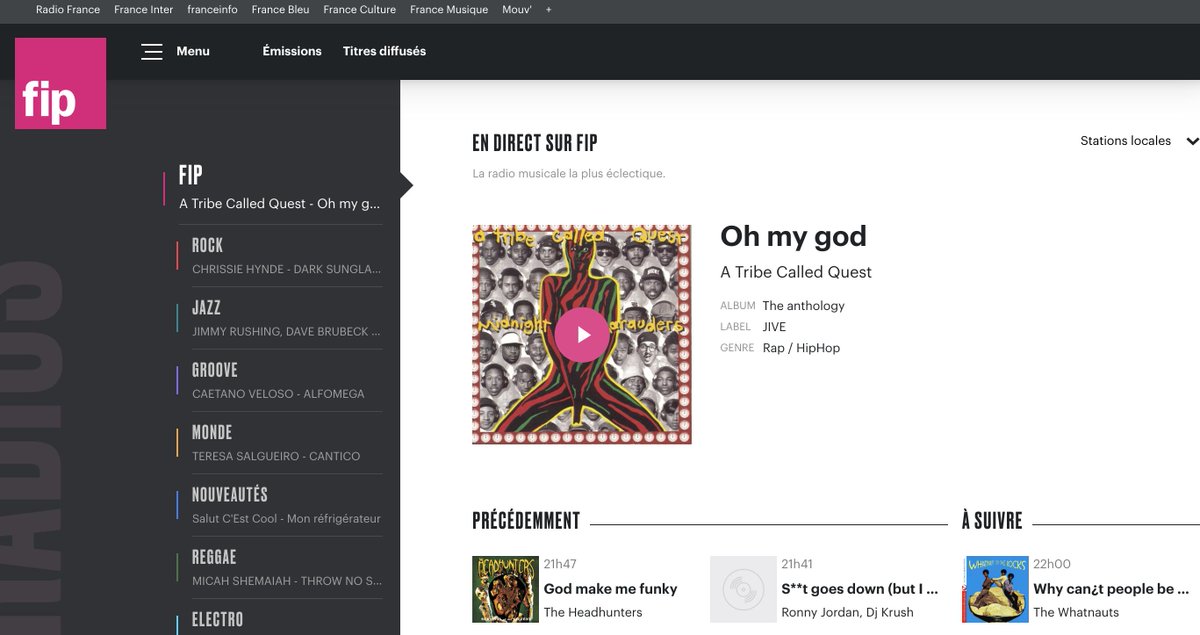
Task: Click the À SUIVRE section heading
Action: pos(992,521)
